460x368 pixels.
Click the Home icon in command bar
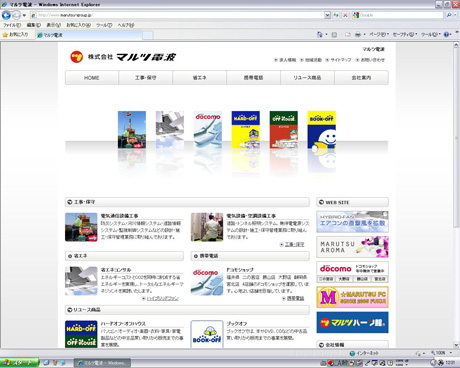point(320,34)
